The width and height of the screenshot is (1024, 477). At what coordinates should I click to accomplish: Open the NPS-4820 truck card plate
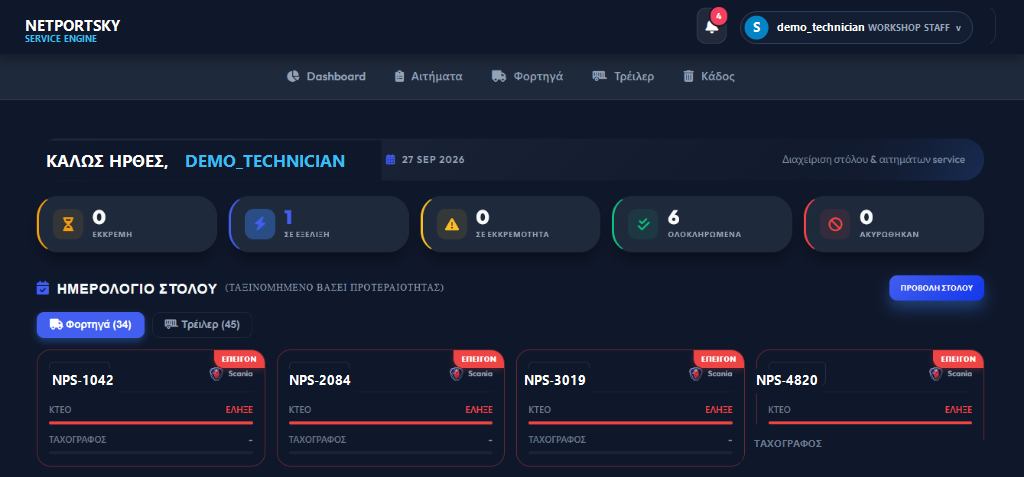pyautogui.click(x=787, y=380)
